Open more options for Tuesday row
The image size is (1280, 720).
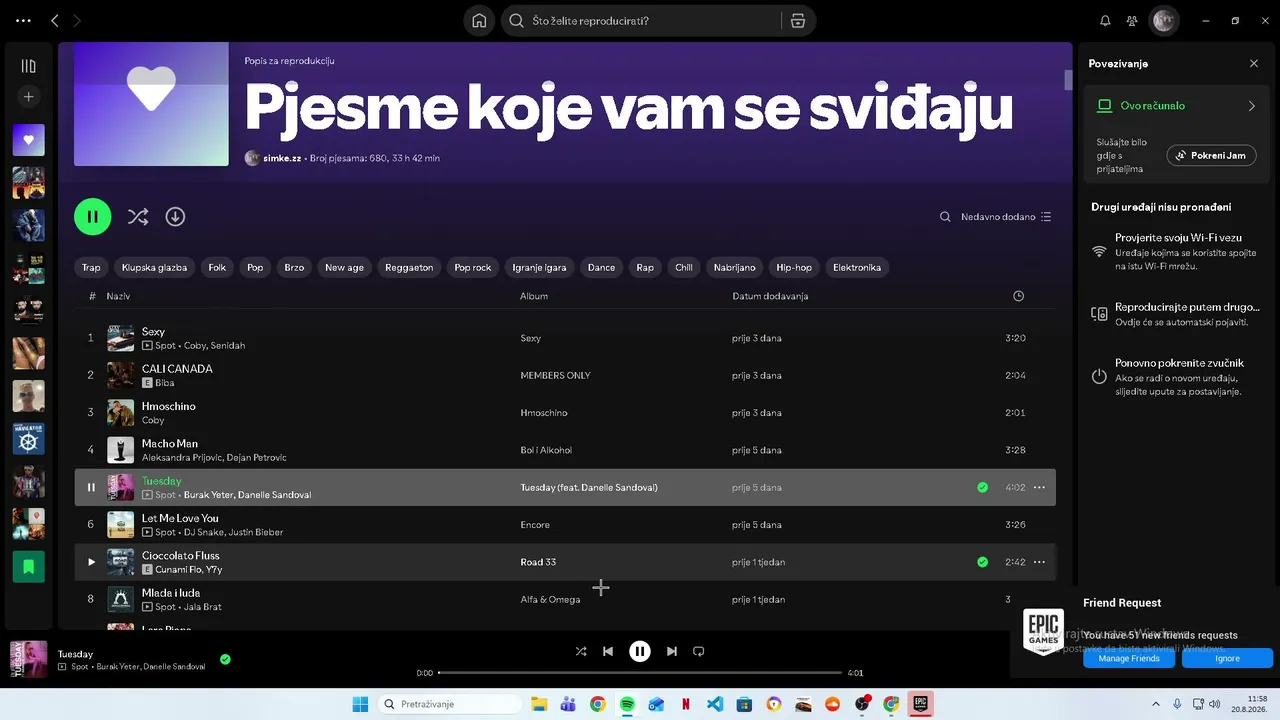coord(1039,487)
